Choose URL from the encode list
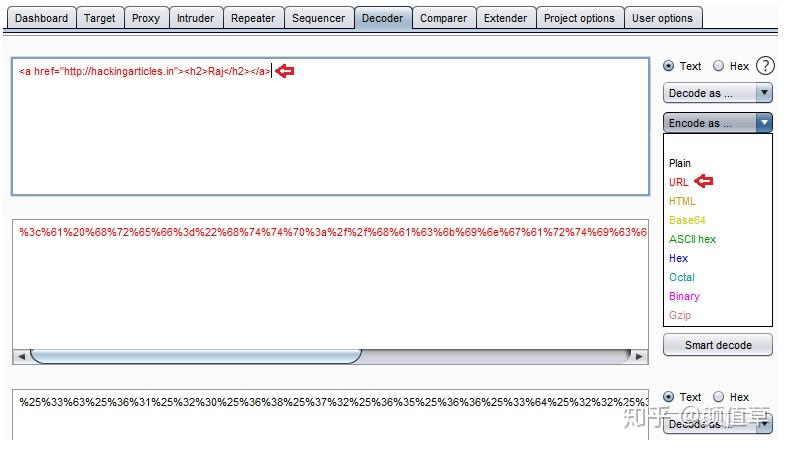Viewport: 790px width, 449px height. (x=678, y=182)
